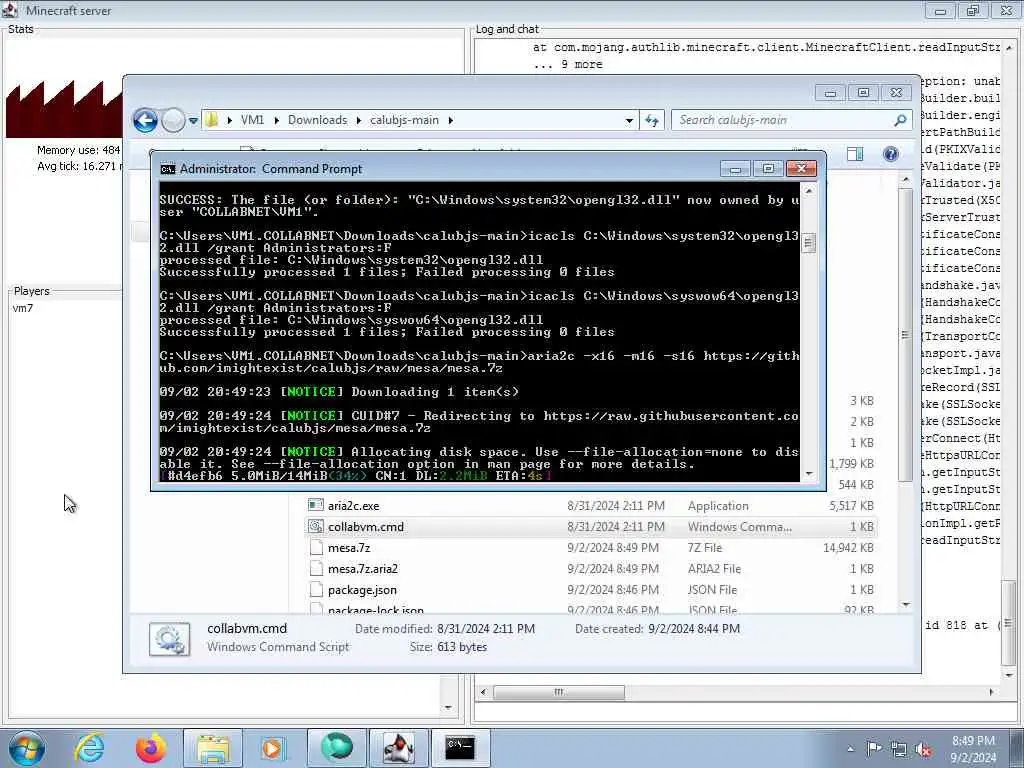
Task: Click the collabvm.cmd gear script icon
Action: point(315,526)
